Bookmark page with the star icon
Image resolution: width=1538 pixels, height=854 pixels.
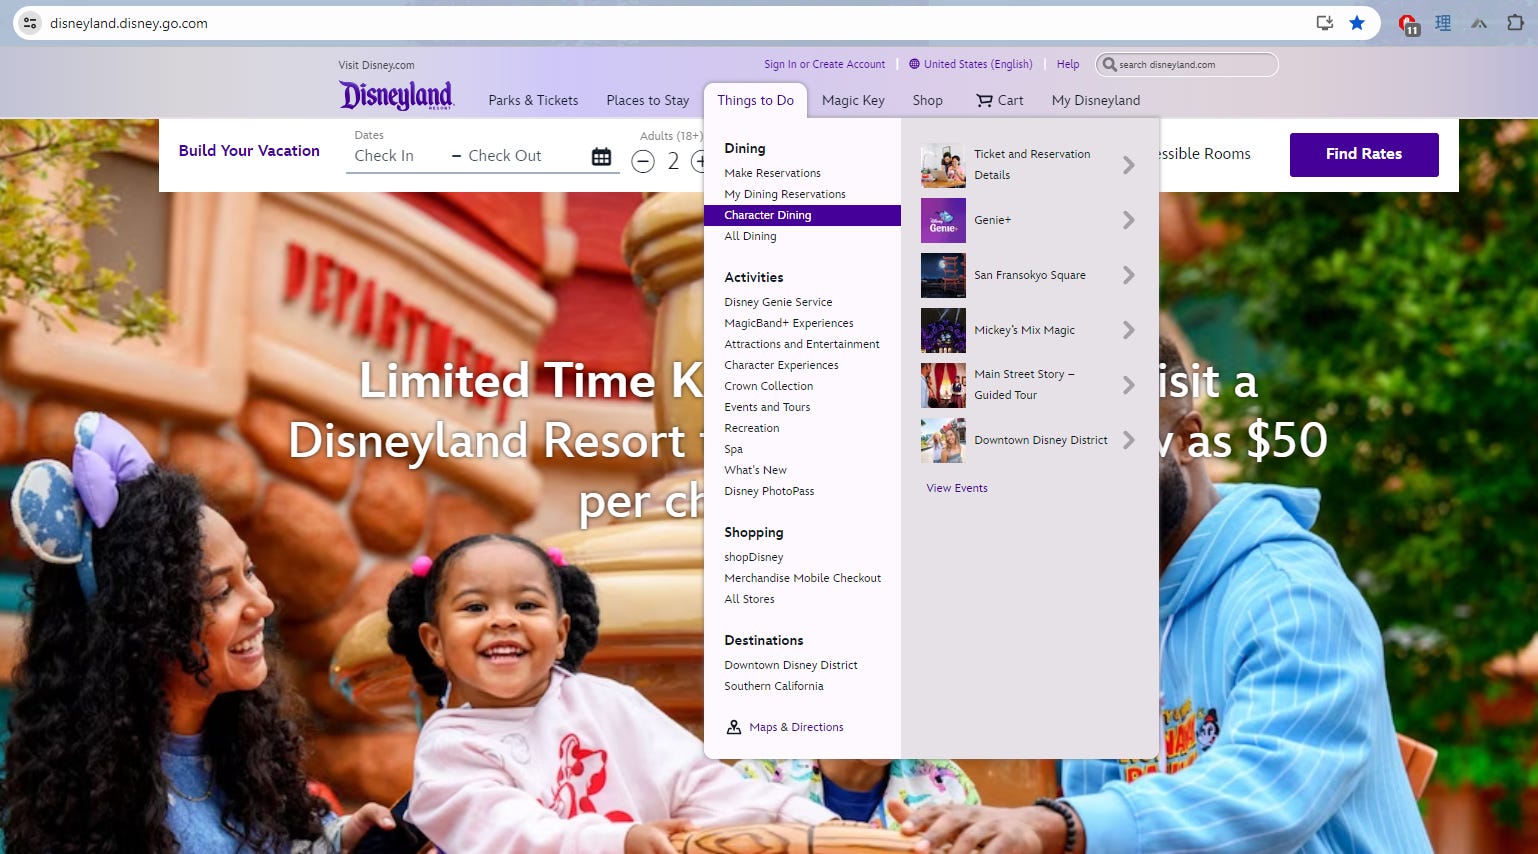point(1357,23)
